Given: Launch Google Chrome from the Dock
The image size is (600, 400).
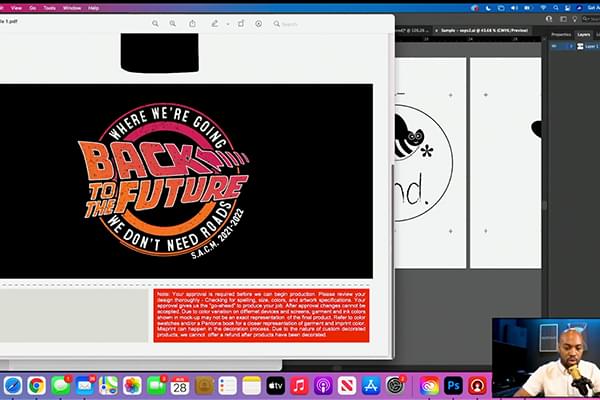Looking at the screenshot, I should coord(36,385).
